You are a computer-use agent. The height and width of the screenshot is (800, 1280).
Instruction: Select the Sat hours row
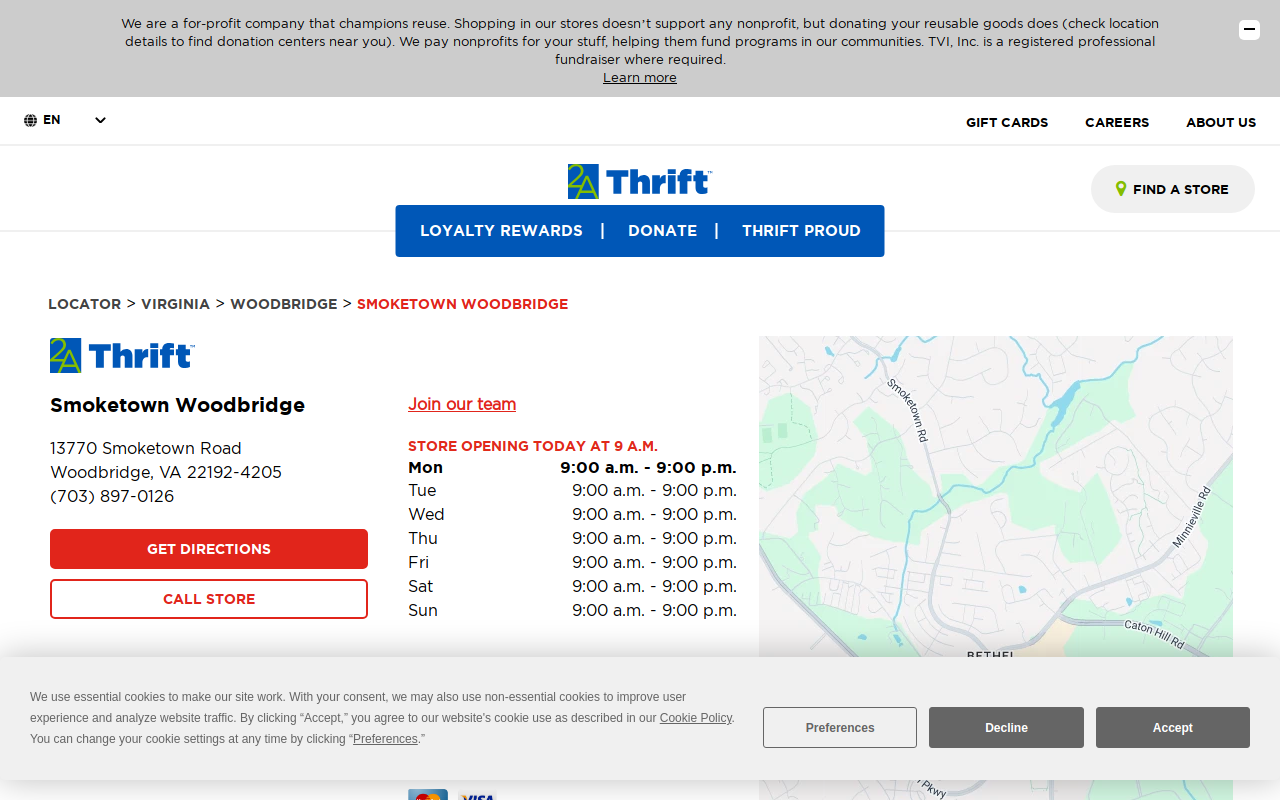point(572,586)
